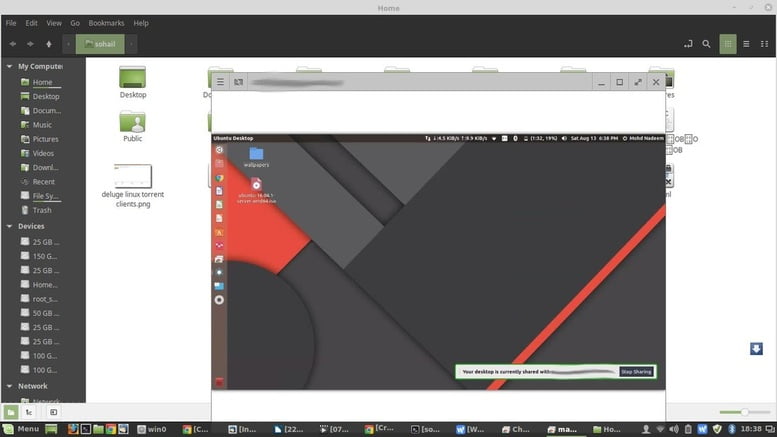The height and width of the screenshot is (437, 777).
Task: Open Recent in the sidebar
Action: pos(43,182)
